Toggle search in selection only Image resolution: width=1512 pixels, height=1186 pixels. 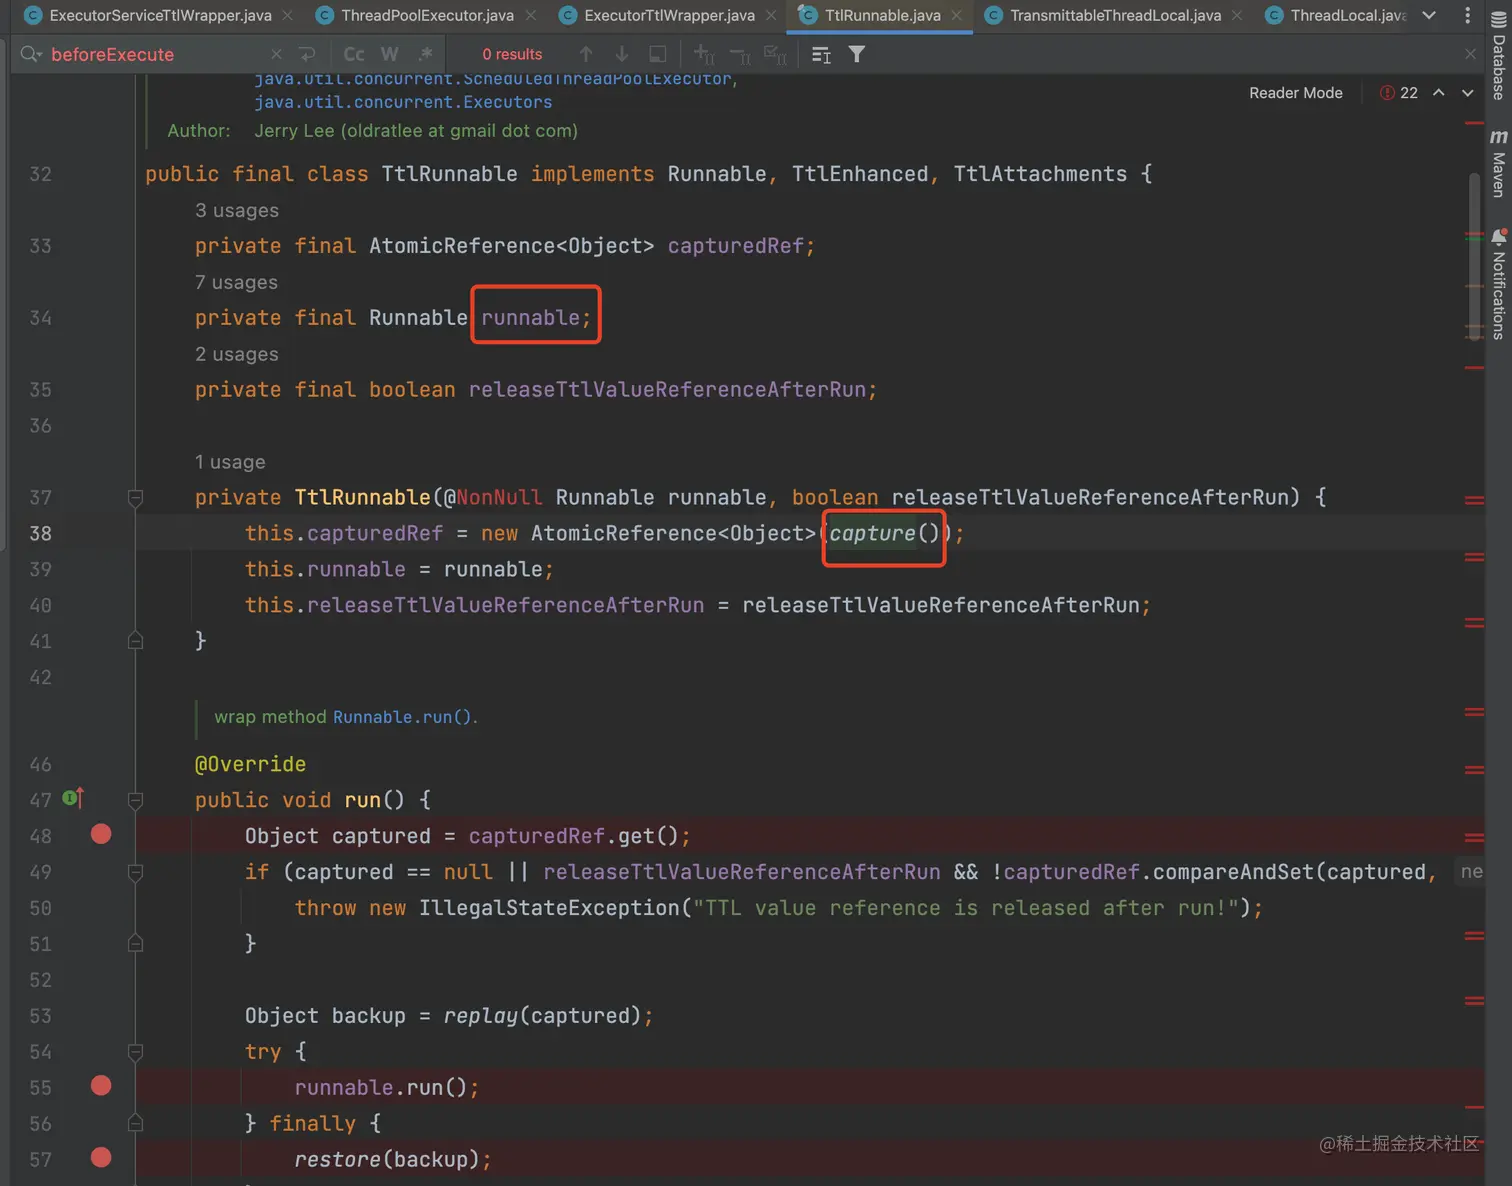(x=657, y=54)
